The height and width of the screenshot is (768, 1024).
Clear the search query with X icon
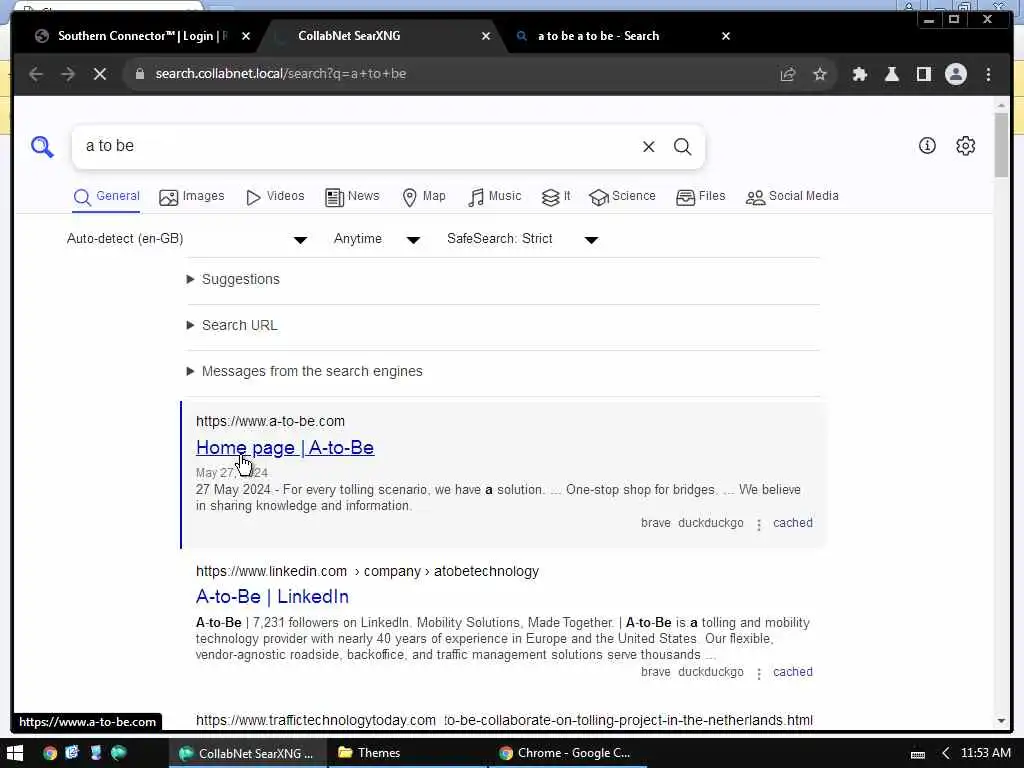click(x=648, y=146)
